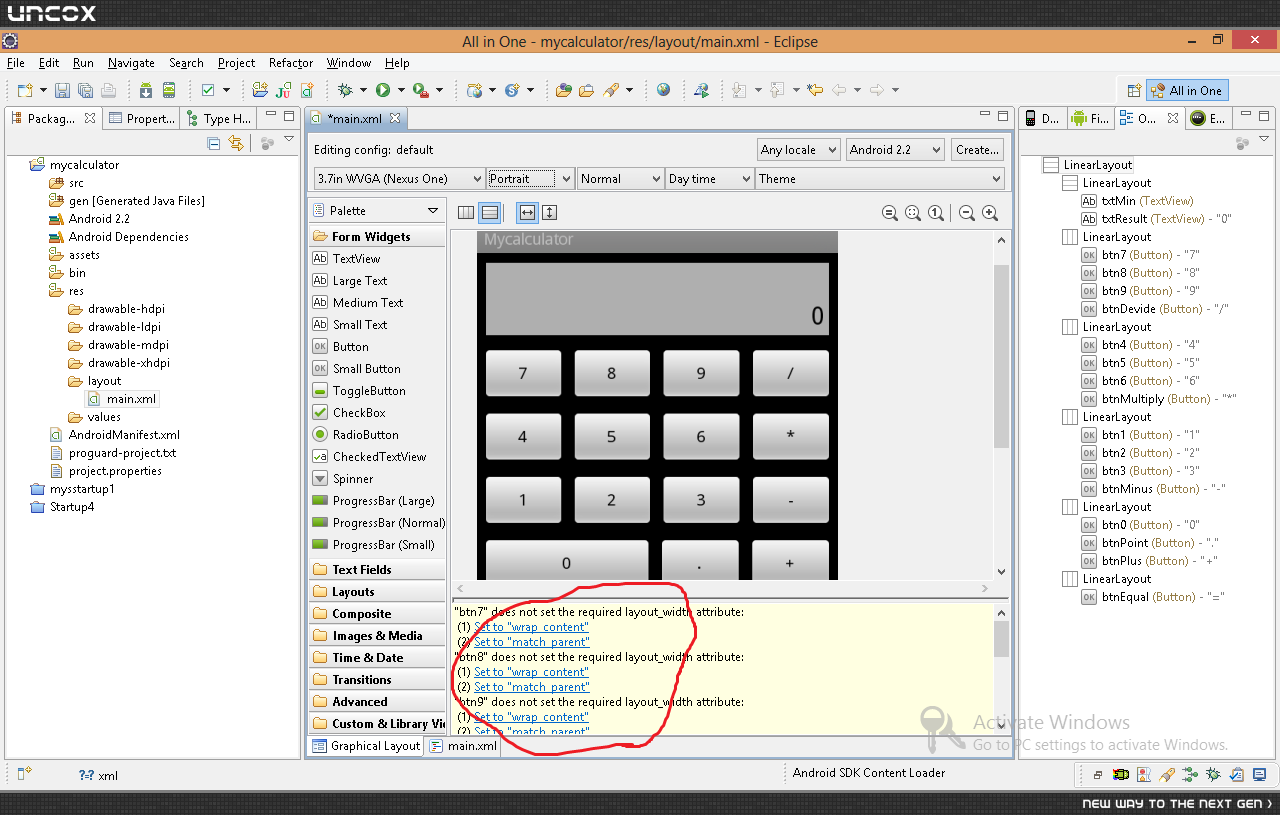
Task: Click the Open Type folder icon
Action: [564, 90]
